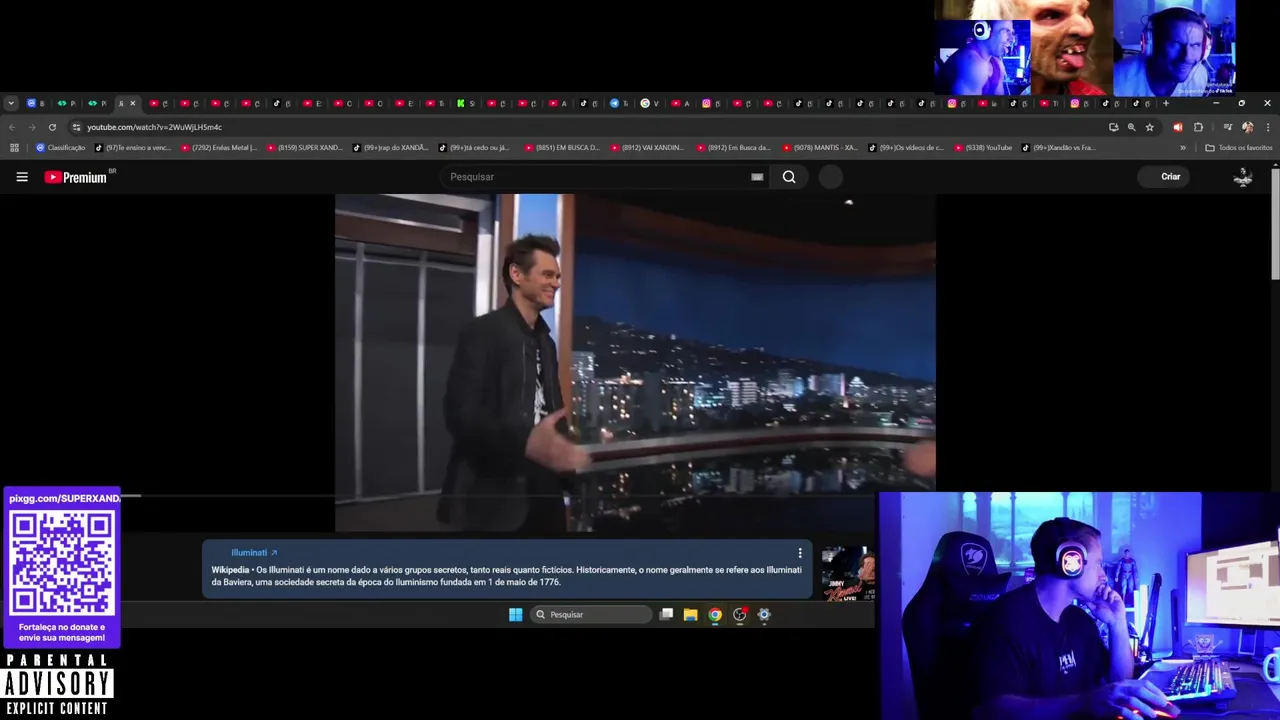This screenshot has width=1280, height=720.
Task: Open the '(99+)Os vídeos de c...' bookmark
Action: (x=906, y=148)
